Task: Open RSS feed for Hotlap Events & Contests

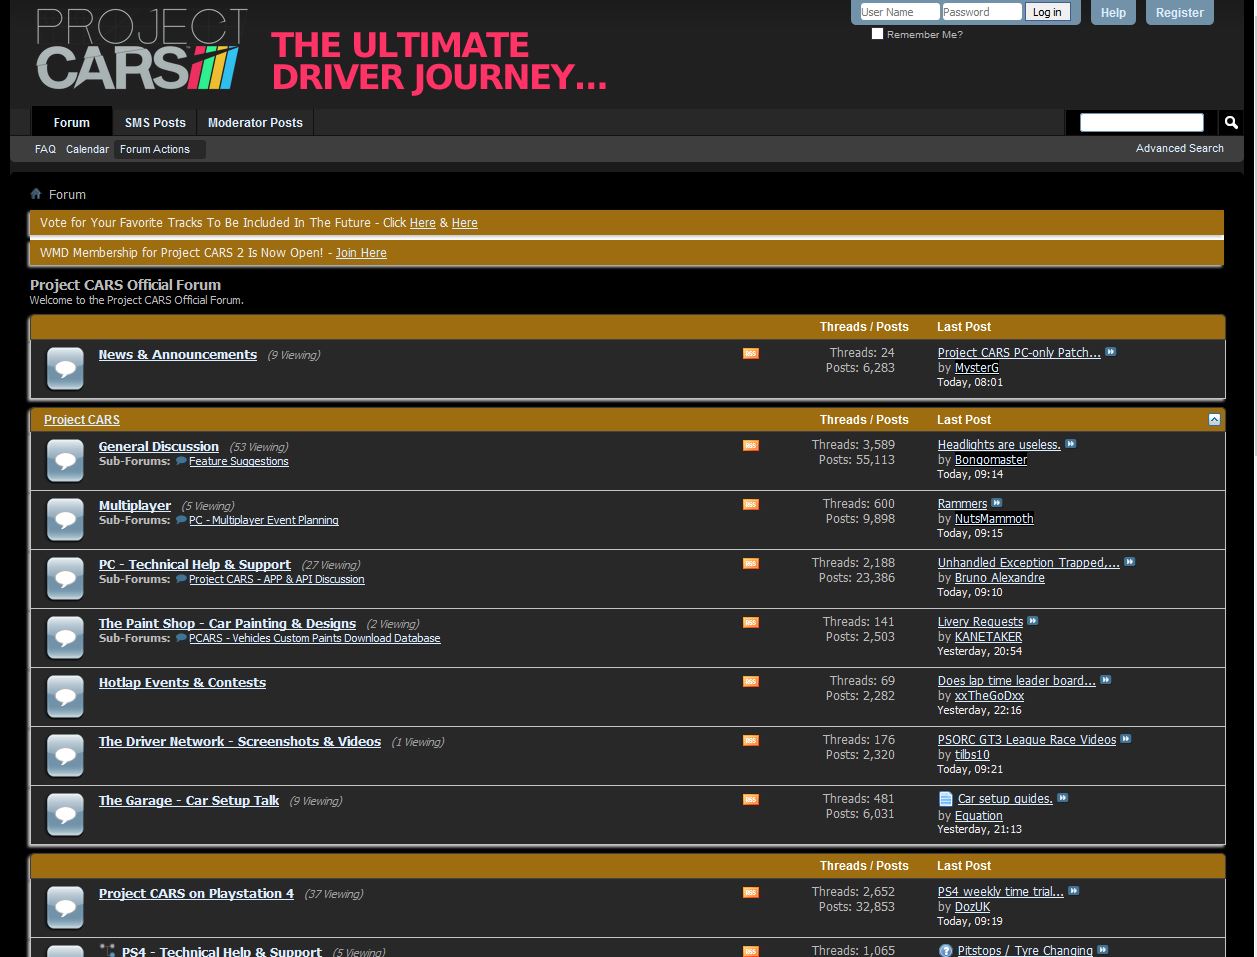Action: point(751,682)
